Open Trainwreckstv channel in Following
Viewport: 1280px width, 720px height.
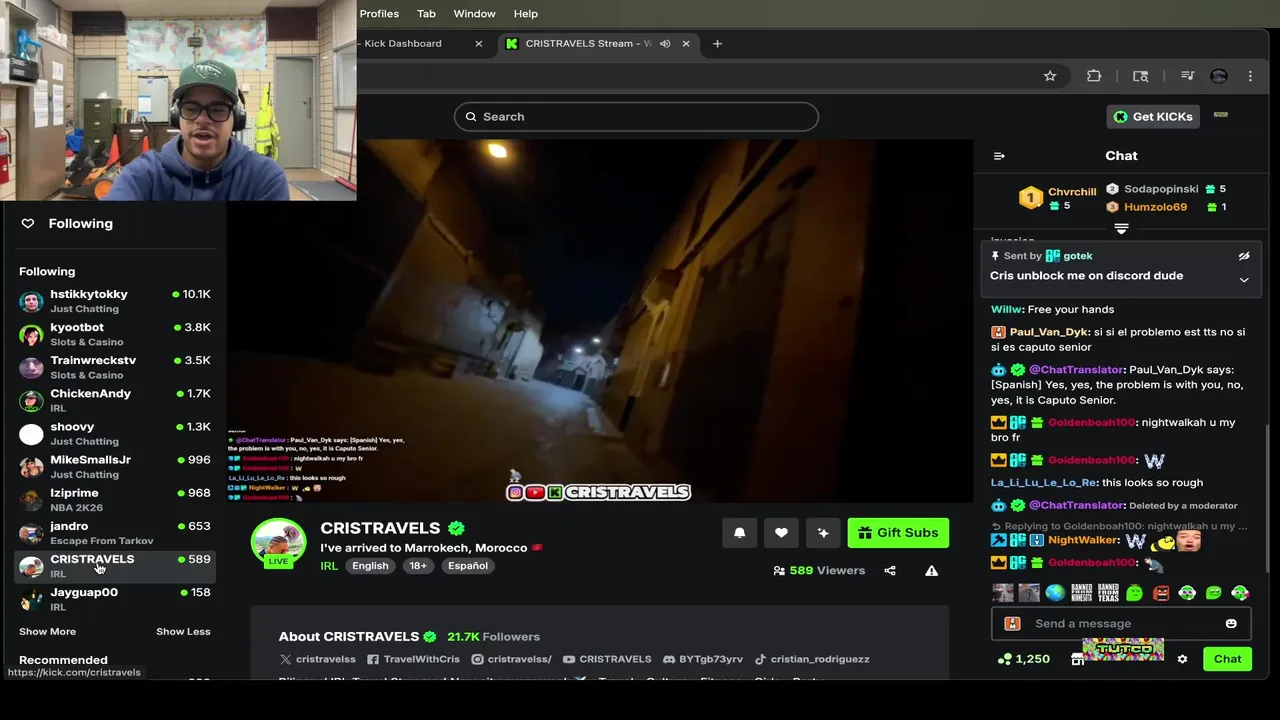[115, 367]
